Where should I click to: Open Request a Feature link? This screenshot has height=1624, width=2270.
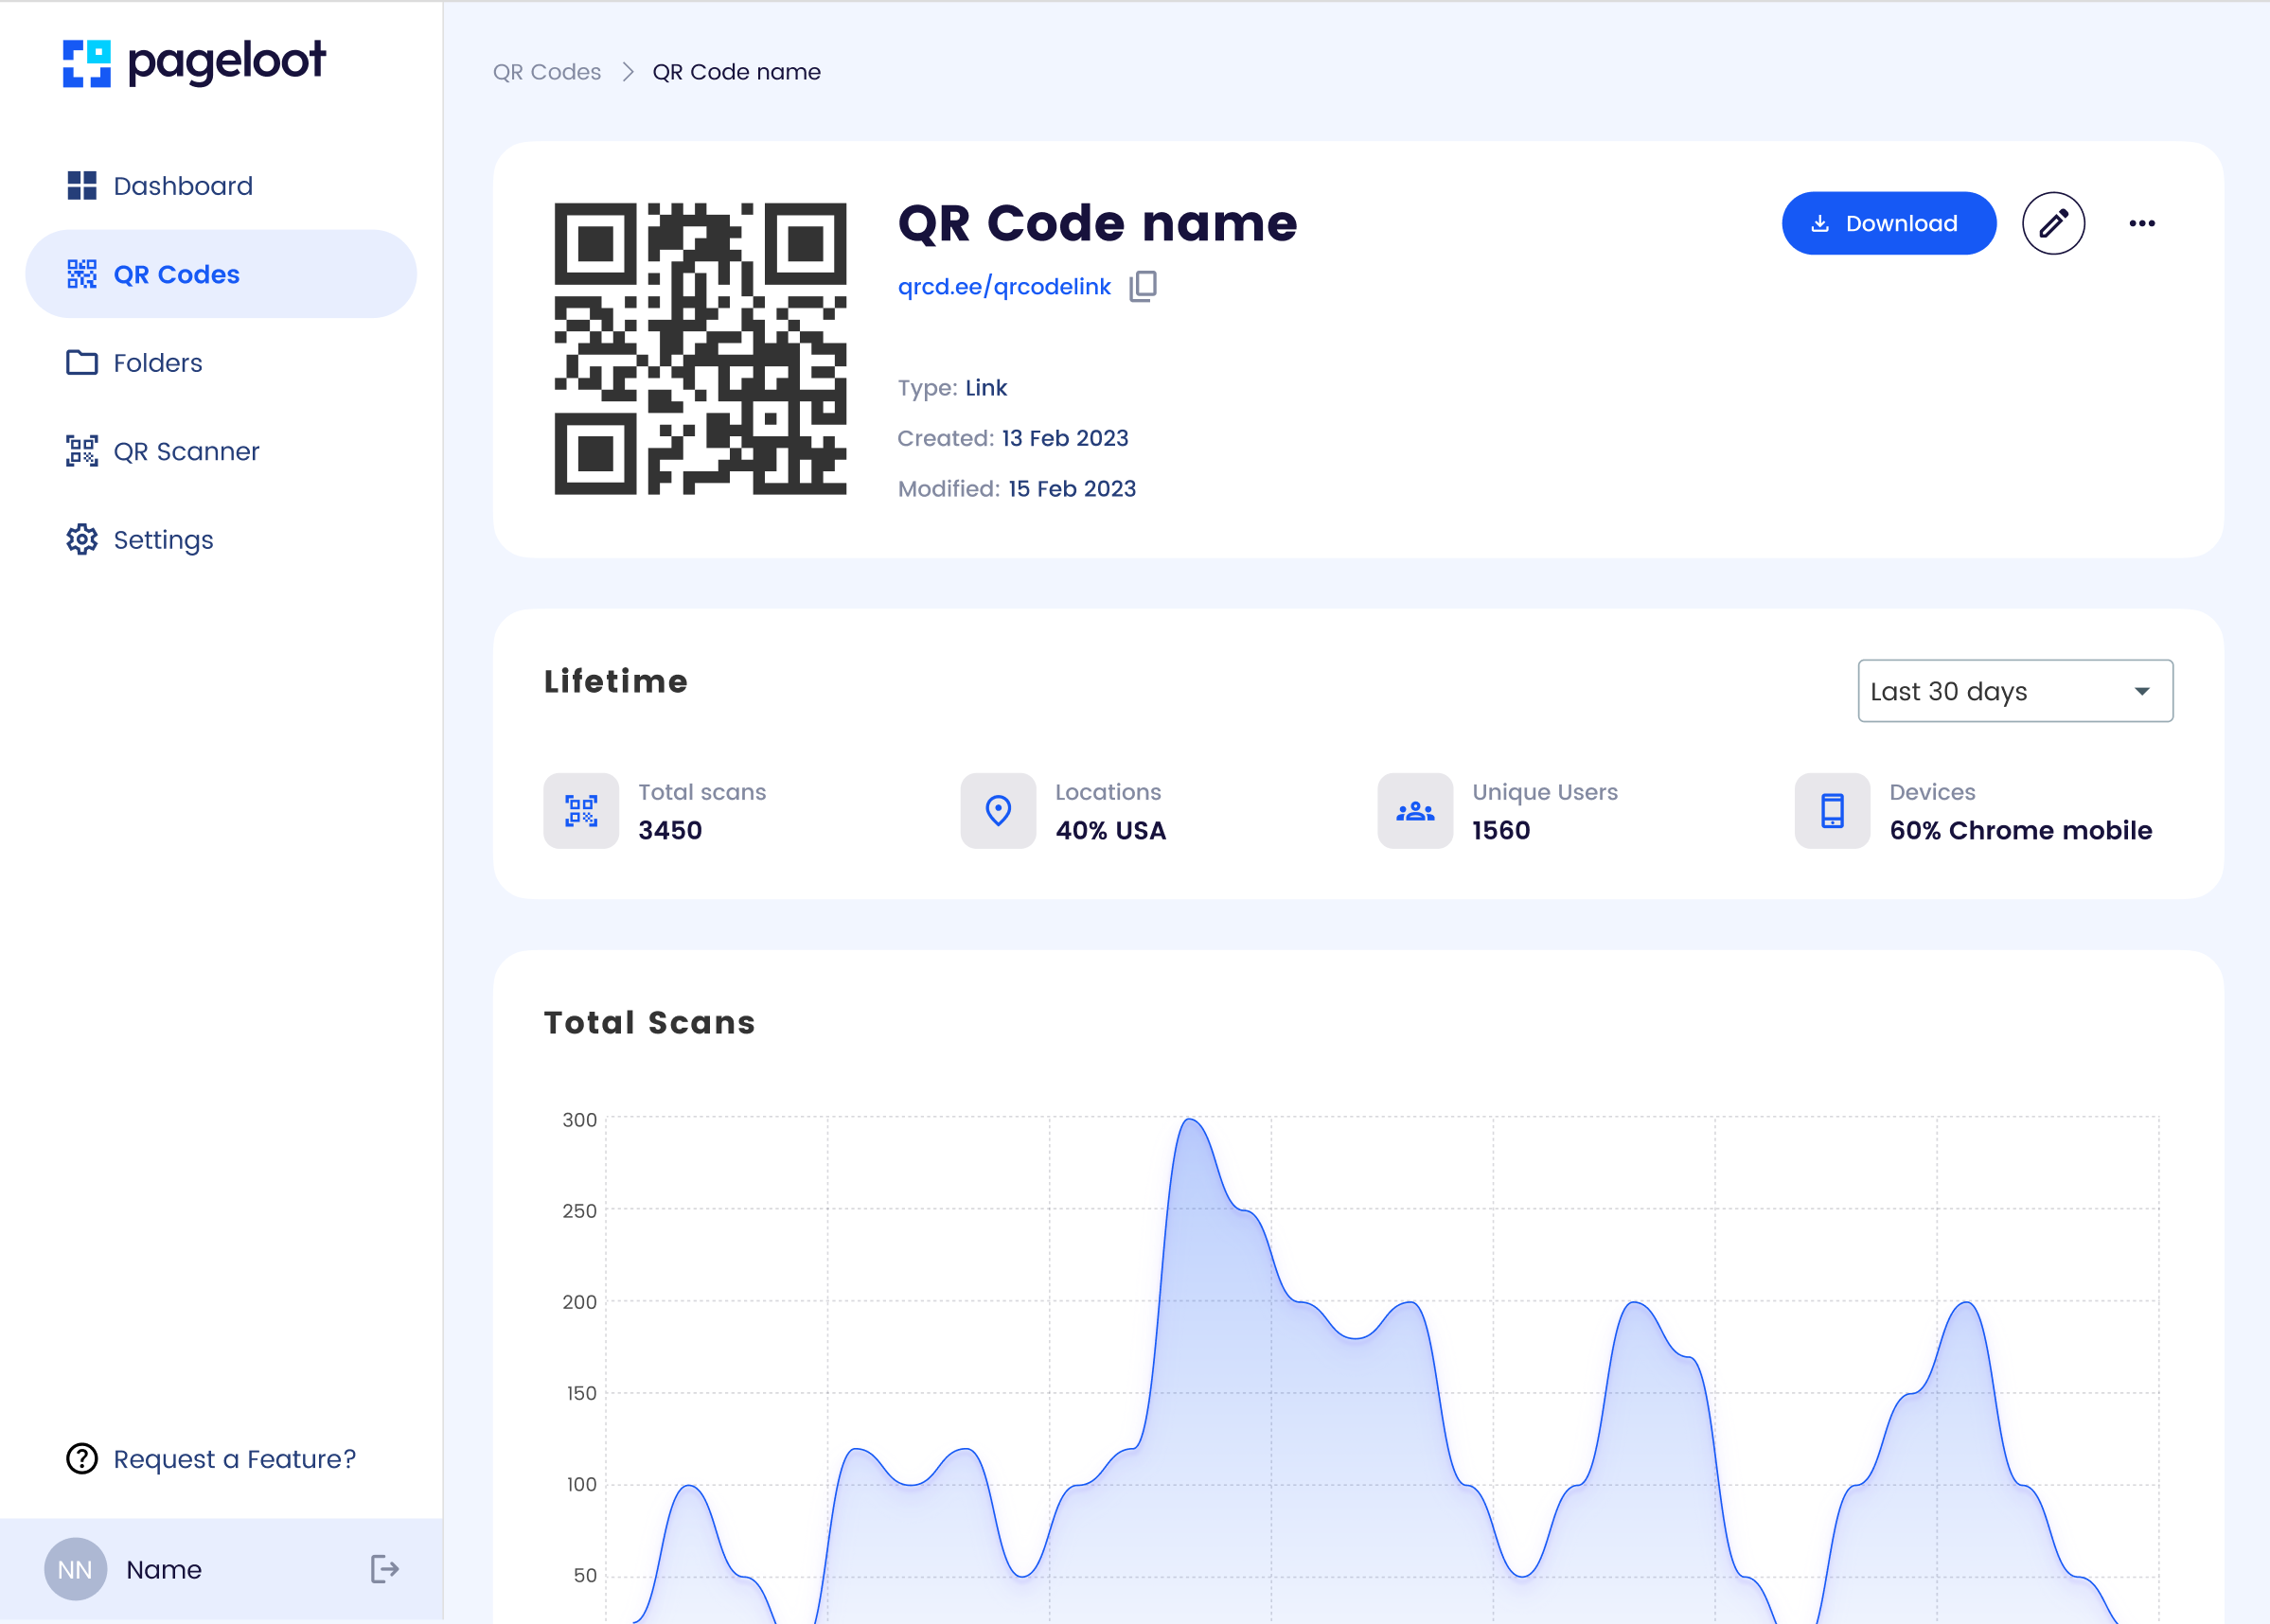(235, 1459)
